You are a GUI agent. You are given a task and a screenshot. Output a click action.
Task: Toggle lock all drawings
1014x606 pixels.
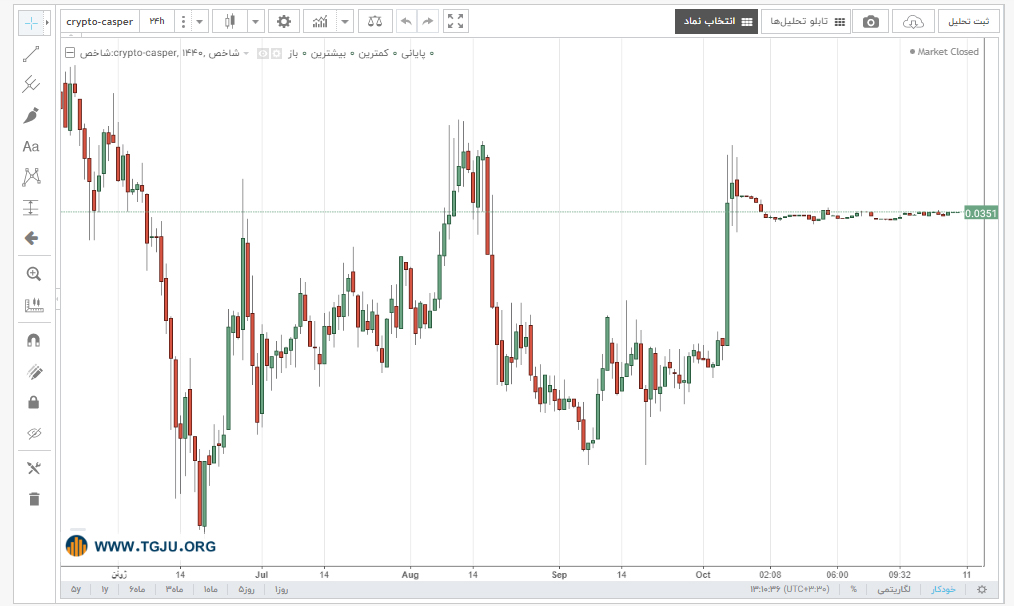click(x=34, y=402)
